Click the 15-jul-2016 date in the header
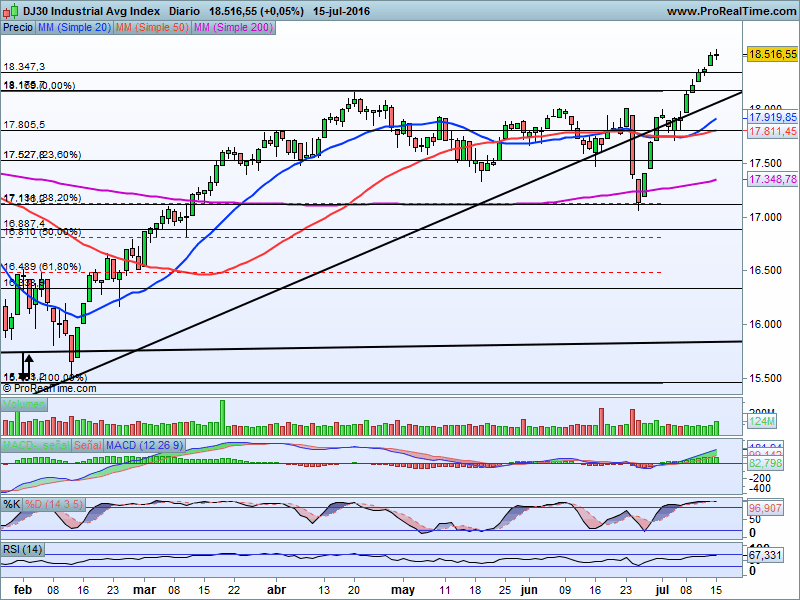 [341, 11]
